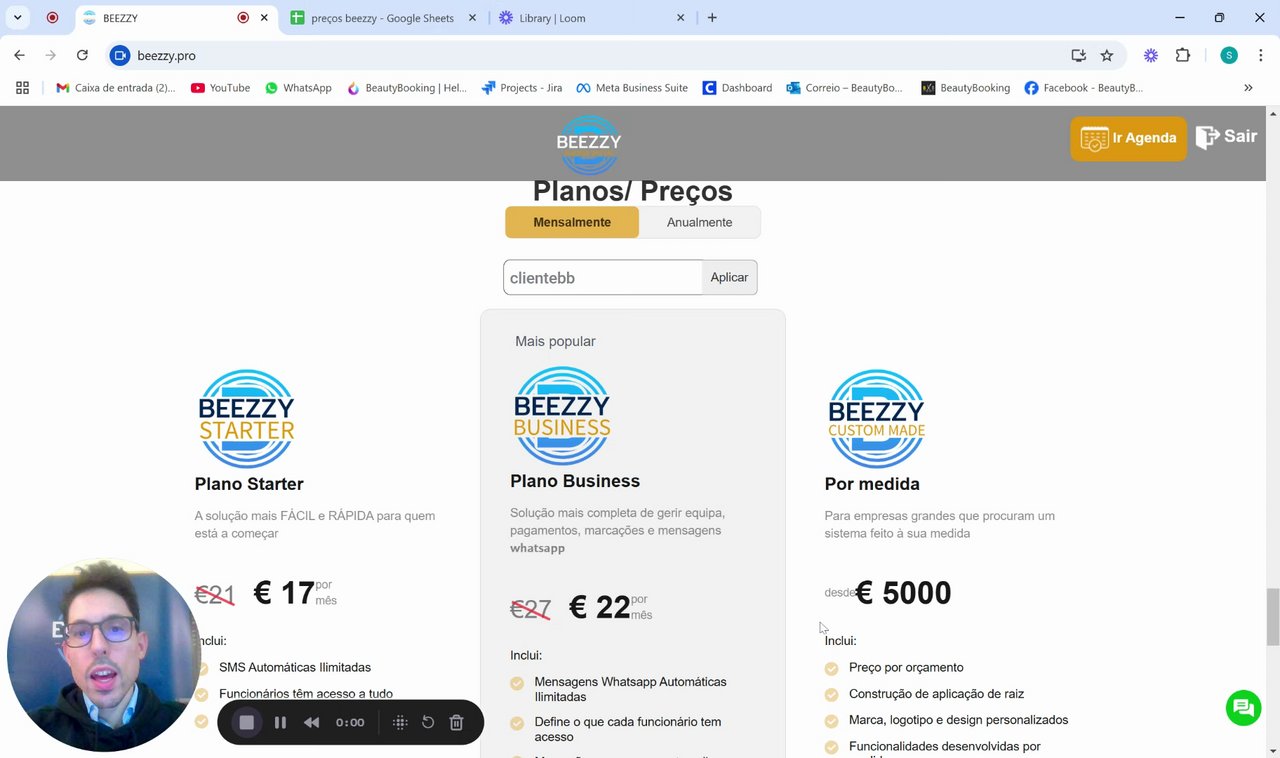Switch to Anualmente billing
Image resolution: width=1280 pixels, height=758 pixels.
[x=699, y=222]
